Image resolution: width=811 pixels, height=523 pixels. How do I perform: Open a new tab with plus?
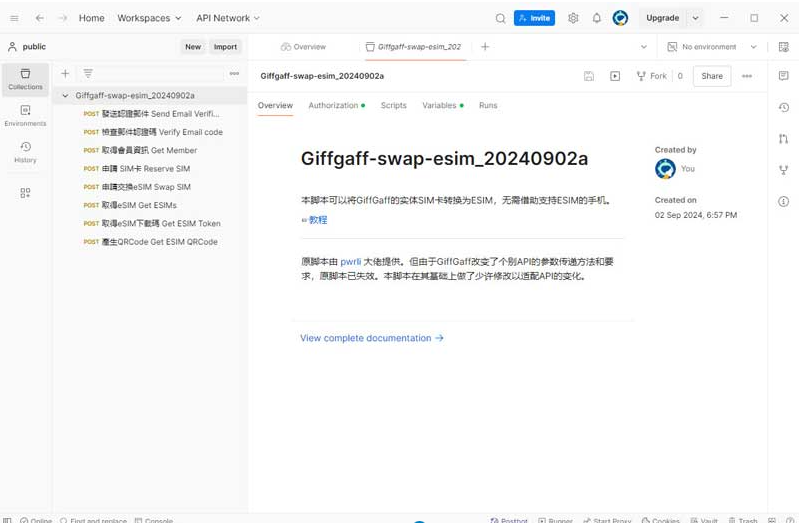click(485, 47)
